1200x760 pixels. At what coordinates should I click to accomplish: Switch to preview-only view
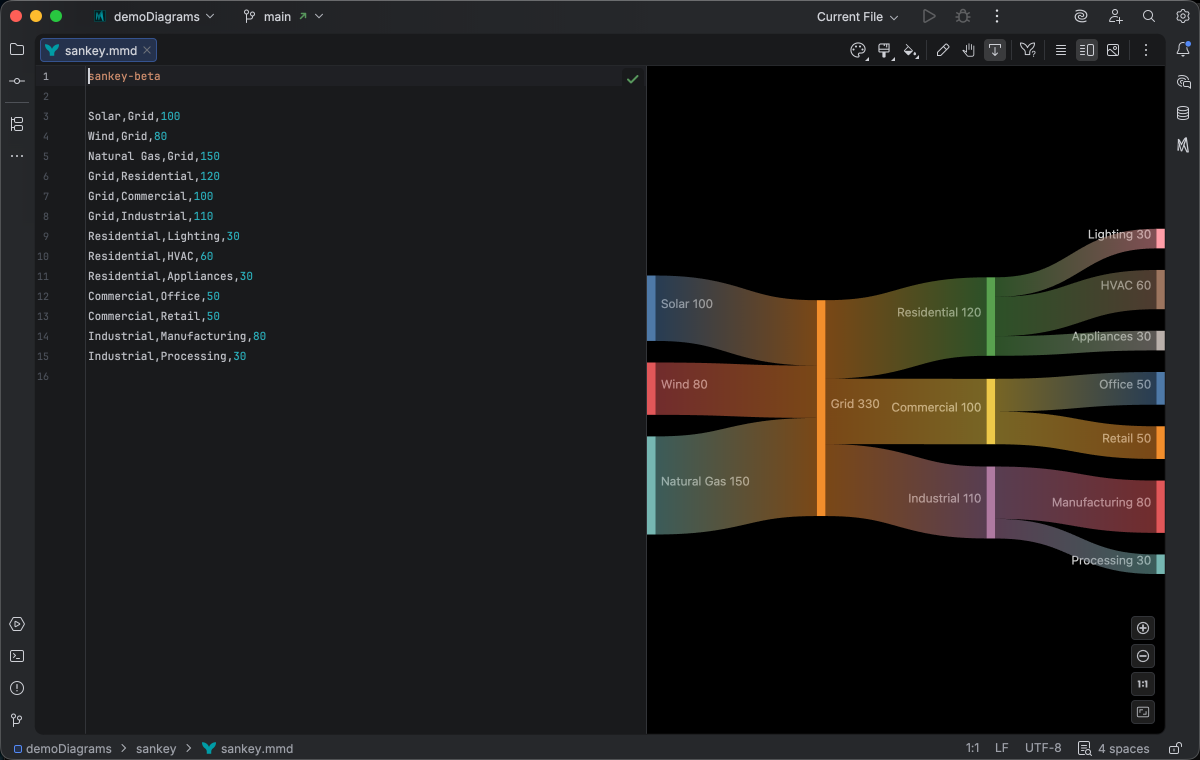[x=1113, y=50]
